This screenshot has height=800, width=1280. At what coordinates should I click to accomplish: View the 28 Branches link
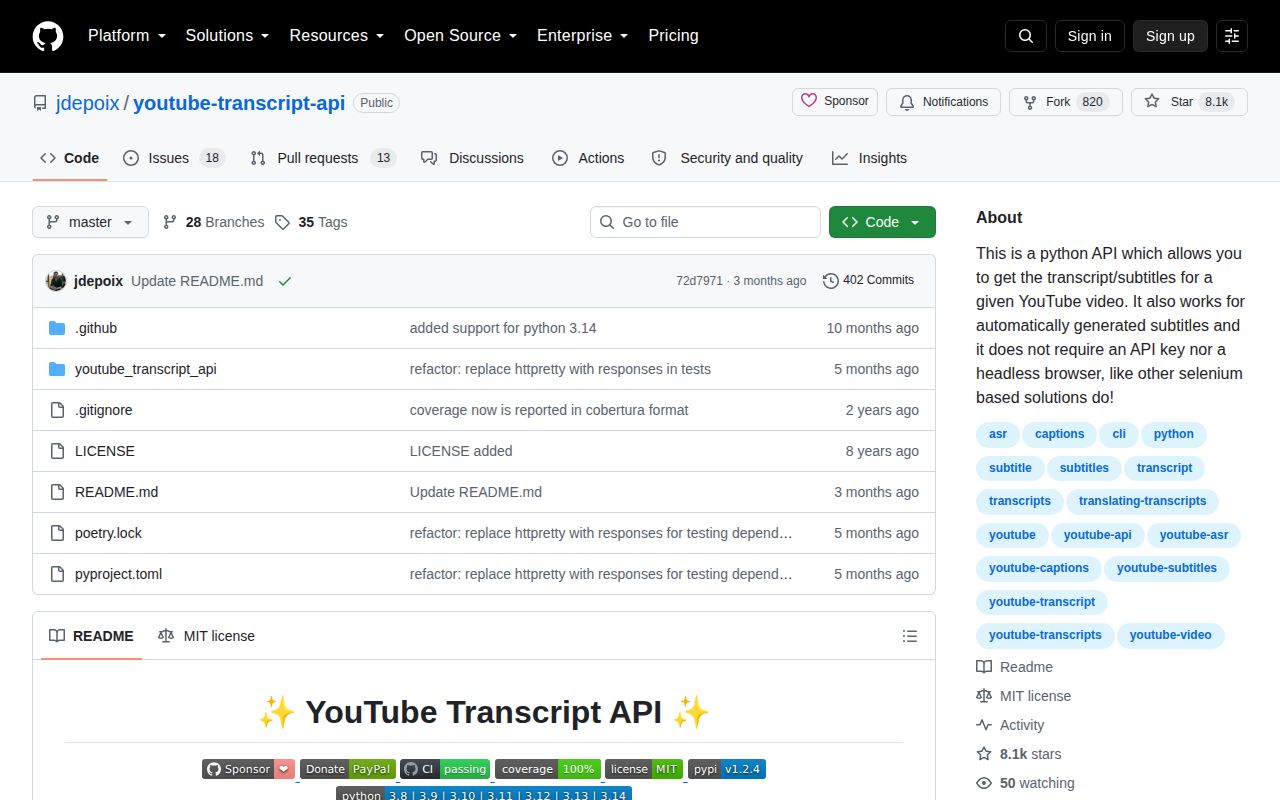tap(214, 222)
